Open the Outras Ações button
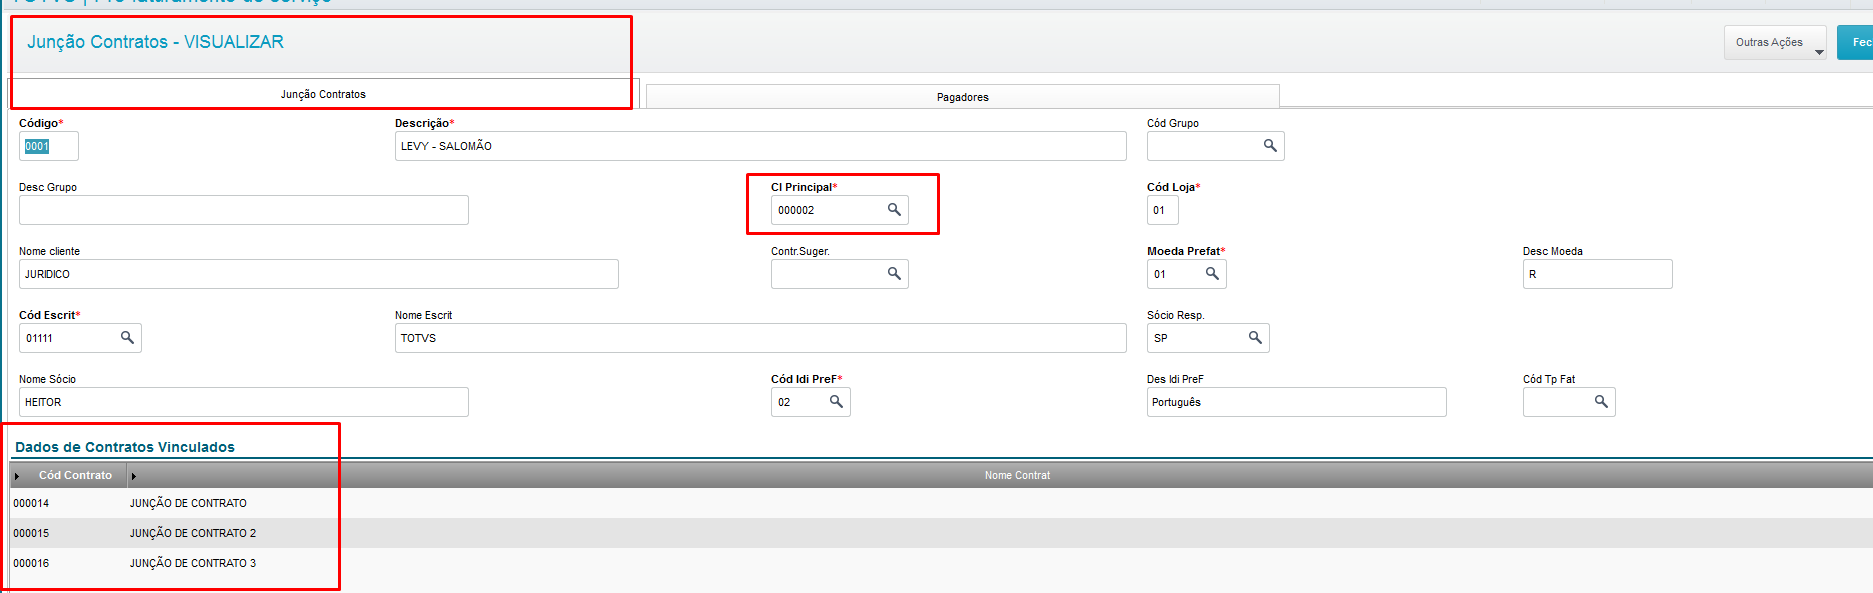1873x593 pixels. [x=1775, y=42]
